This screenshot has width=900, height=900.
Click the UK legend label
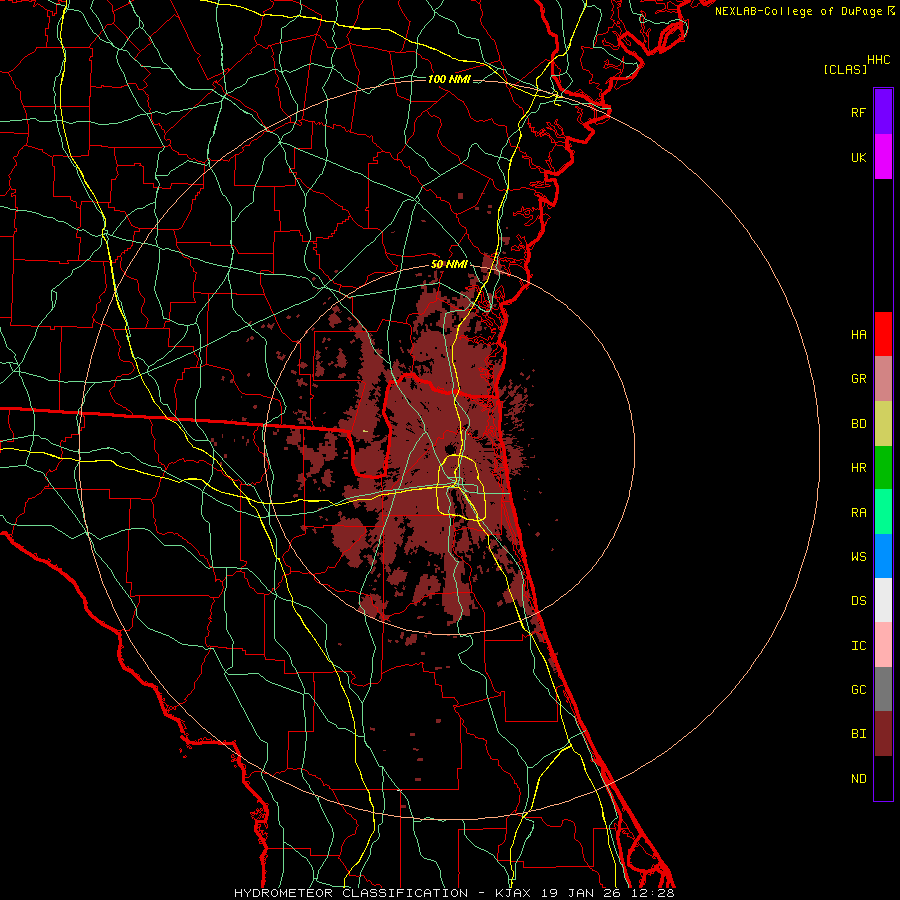(x=858, y=157)
